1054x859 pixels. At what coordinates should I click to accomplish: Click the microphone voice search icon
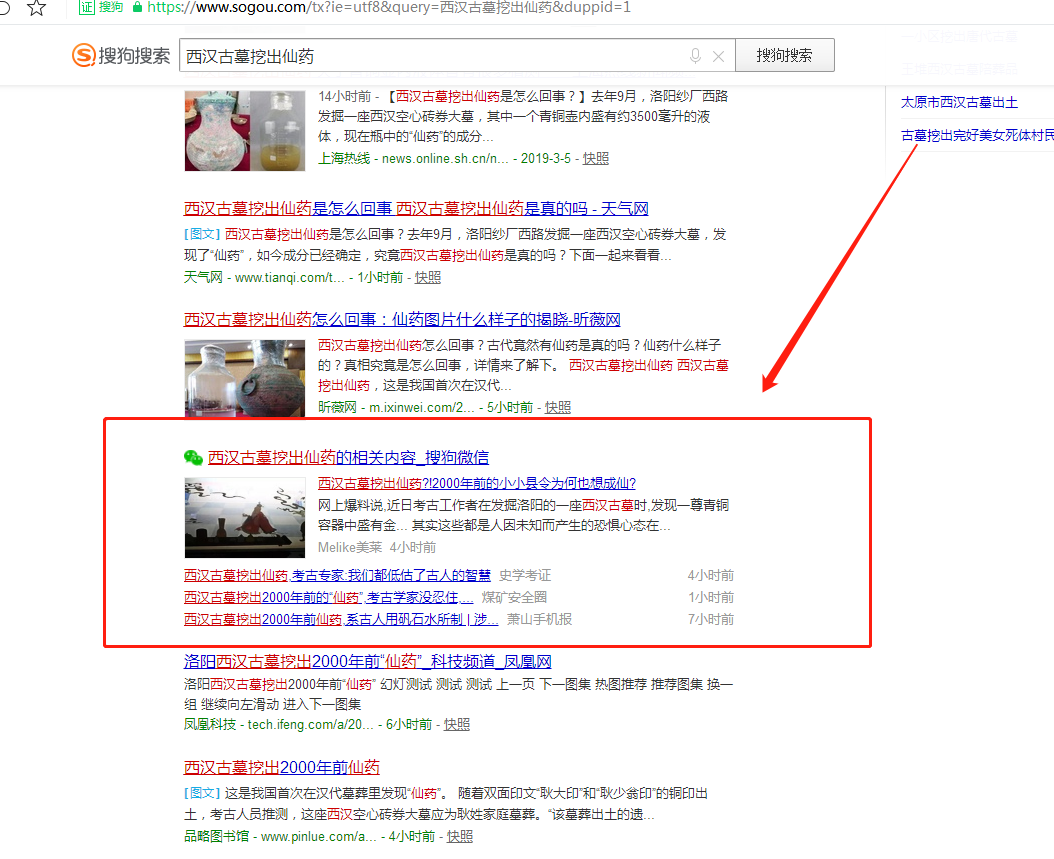pyautogui.click(x=695, y=56)
